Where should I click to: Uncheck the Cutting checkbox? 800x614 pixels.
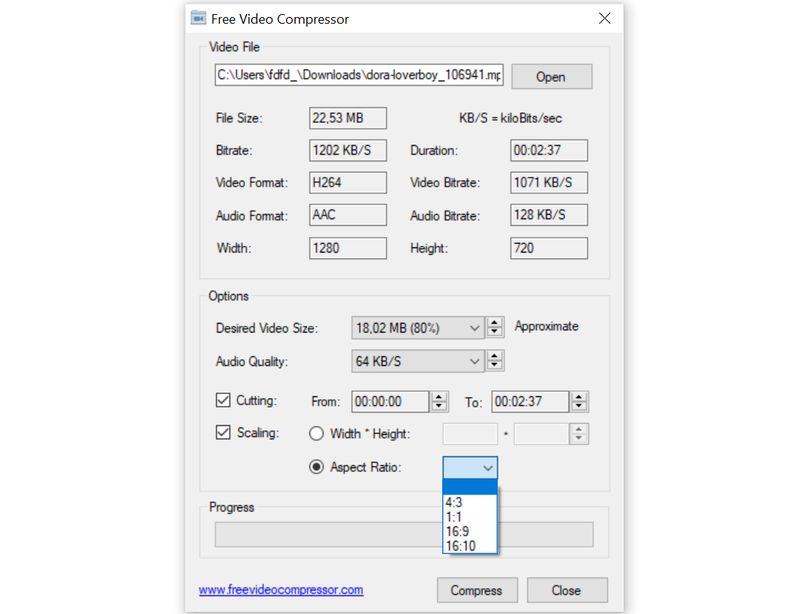point(223,400)
